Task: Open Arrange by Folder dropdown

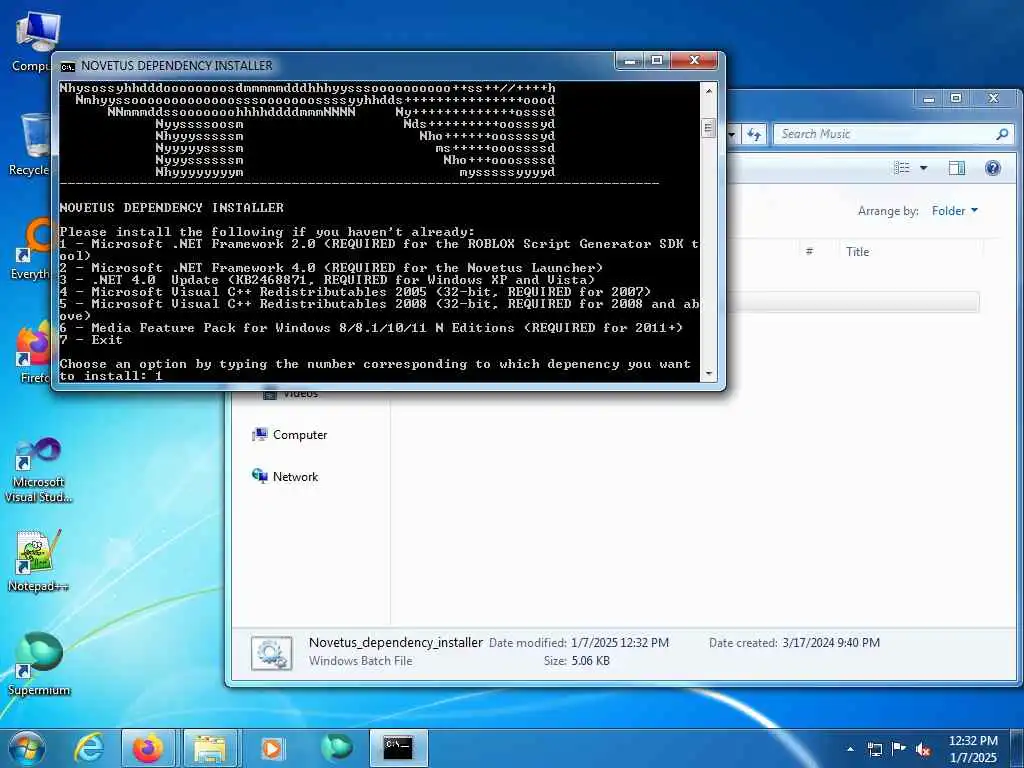Action: (955, 210)
